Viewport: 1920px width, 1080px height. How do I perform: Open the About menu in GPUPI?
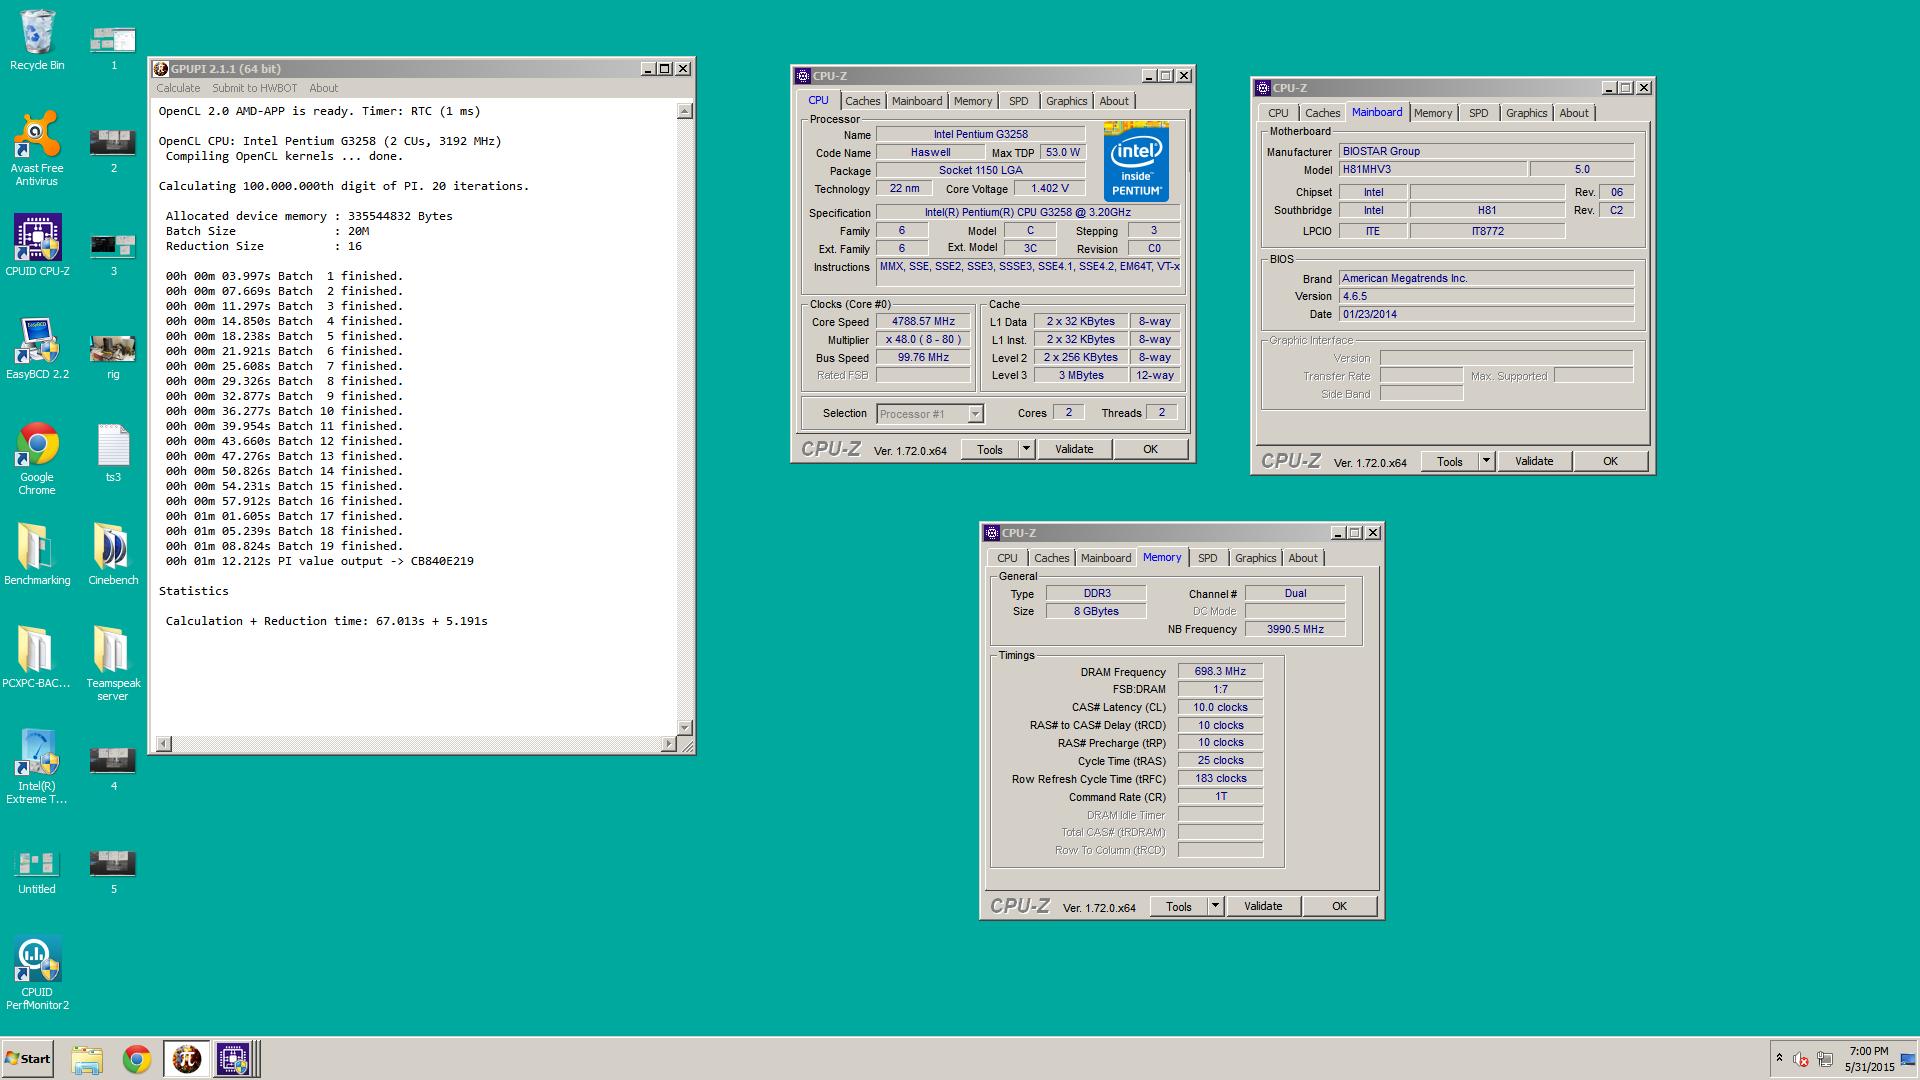323,88
